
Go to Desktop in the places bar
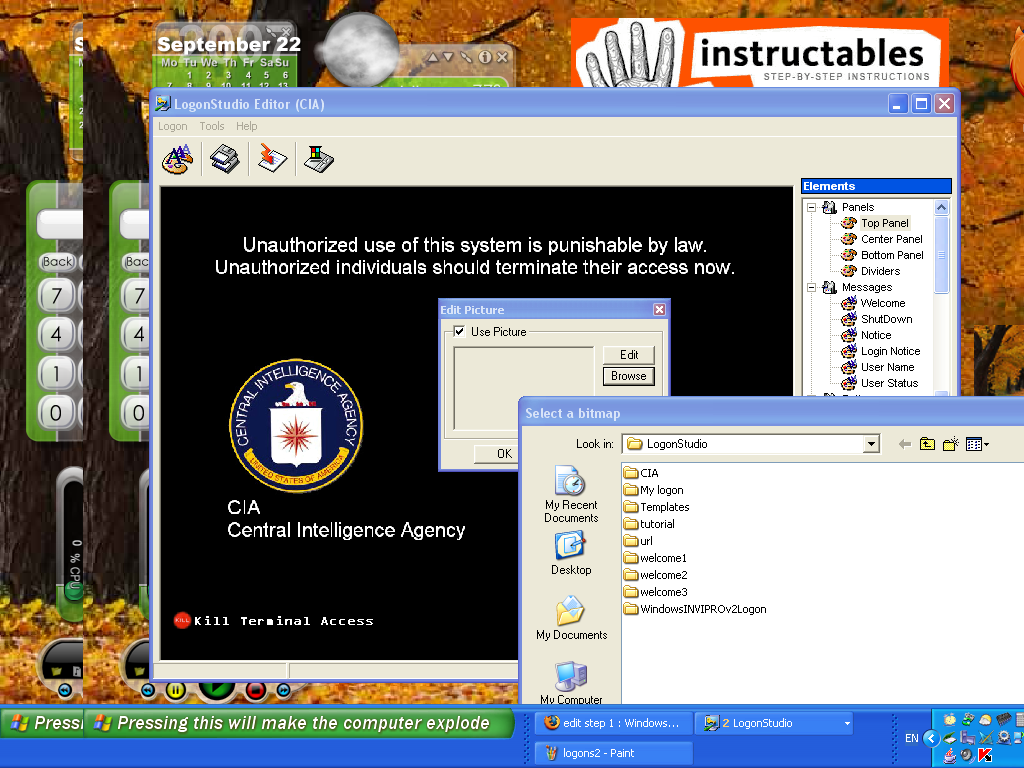571,554
